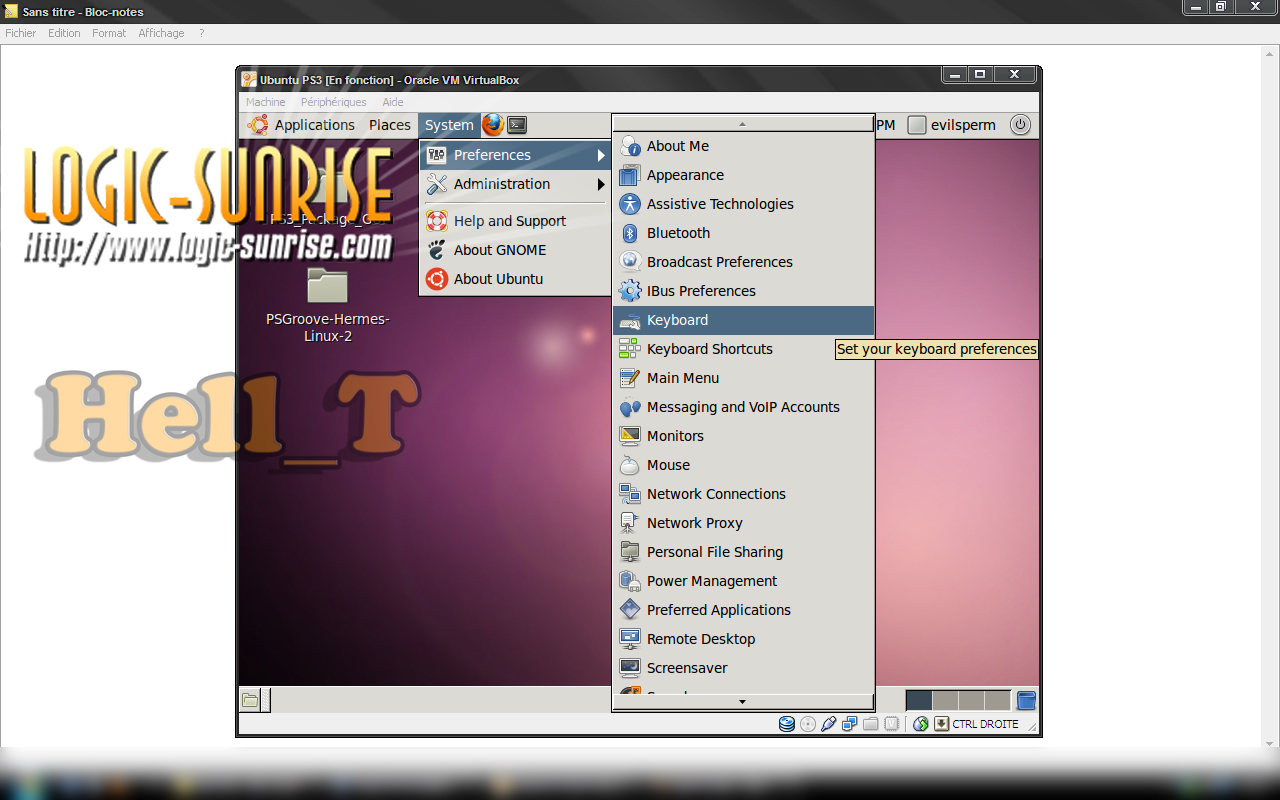Click the menu scroll-down arrow at bottom
The width and height of the screenshot is (1280, 800).
[x=743, y=702]
